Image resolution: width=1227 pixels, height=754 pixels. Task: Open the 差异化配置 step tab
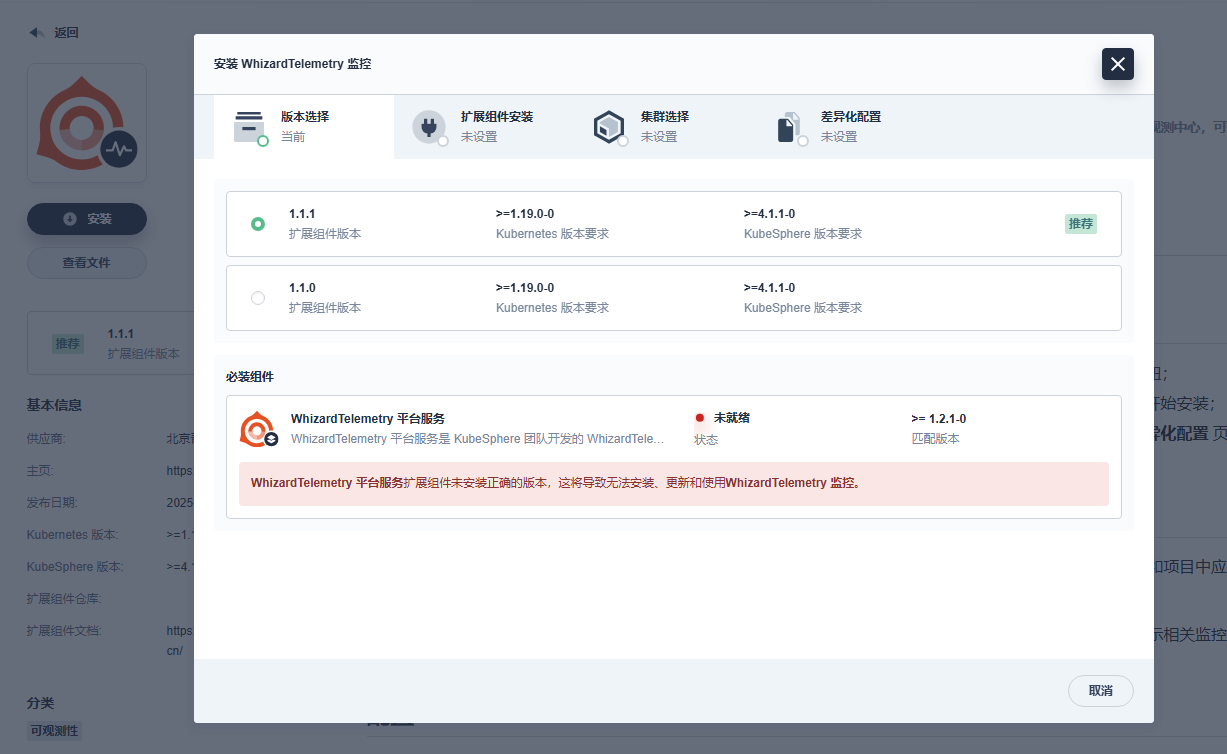click(844, 127)
